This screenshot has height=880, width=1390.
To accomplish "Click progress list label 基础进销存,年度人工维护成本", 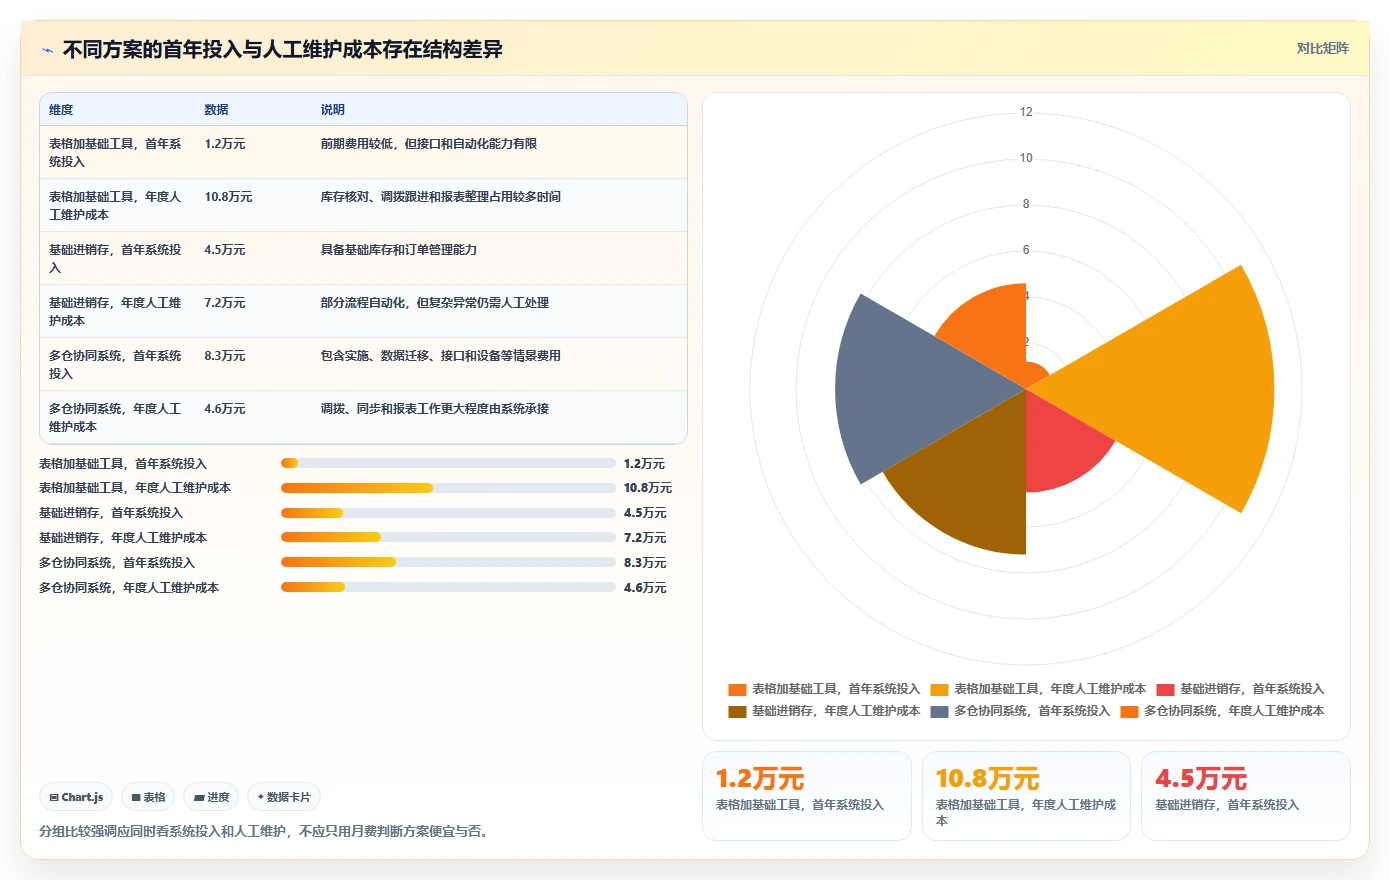I will click(123, 538).
